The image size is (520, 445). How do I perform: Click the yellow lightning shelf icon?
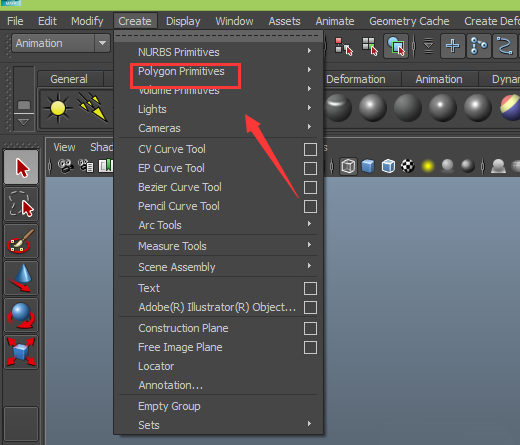coord(93,107)
